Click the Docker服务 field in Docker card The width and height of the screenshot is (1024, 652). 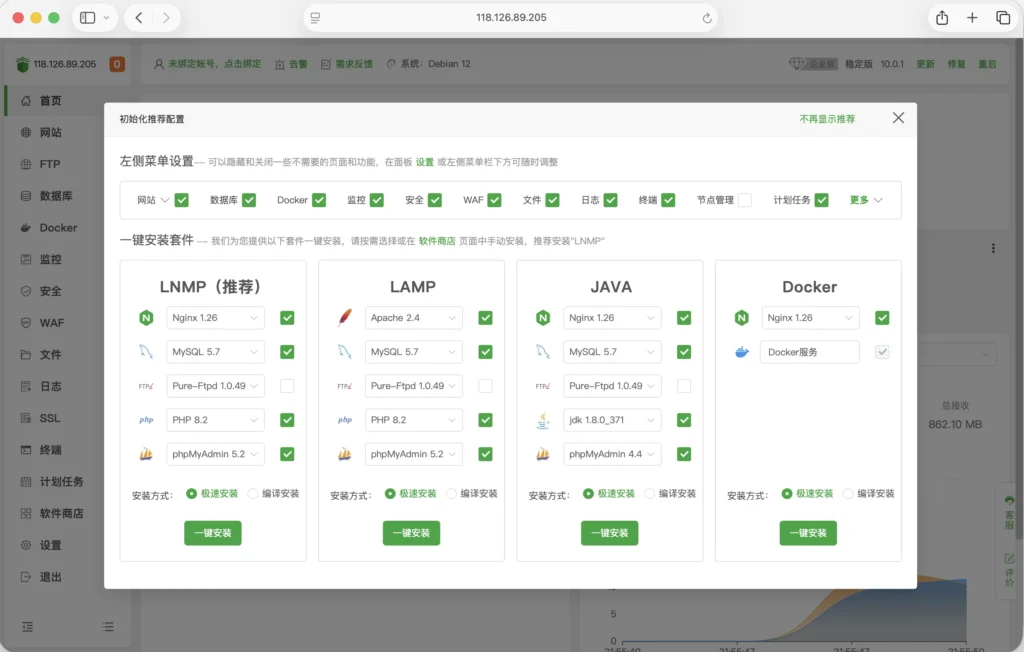click(810, 352)
